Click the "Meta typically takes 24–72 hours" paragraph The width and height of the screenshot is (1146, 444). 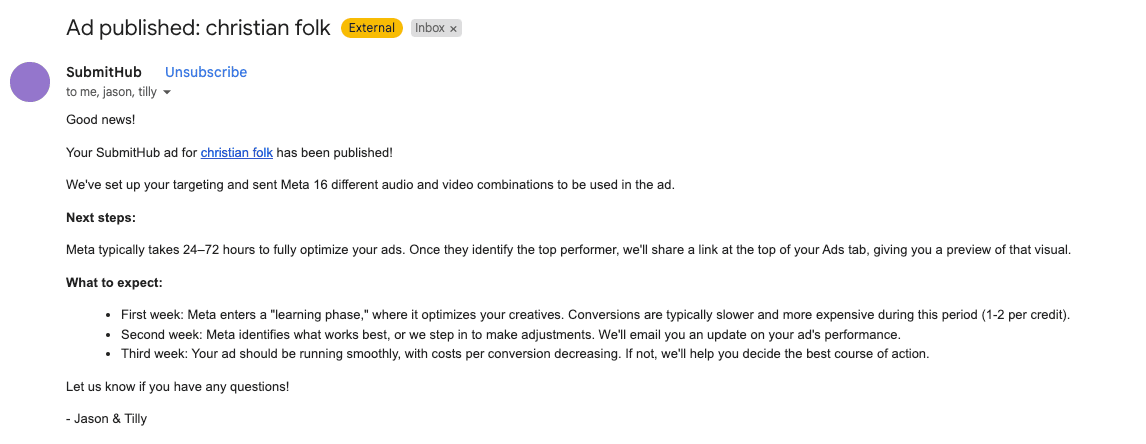click(x=568, y=250)
